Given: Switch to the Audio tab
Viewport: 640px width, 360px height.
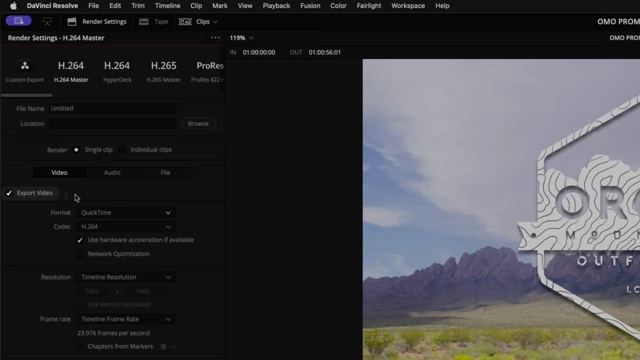Looking at the screenshot, I should pyautogui.click(x=112, y=173).
